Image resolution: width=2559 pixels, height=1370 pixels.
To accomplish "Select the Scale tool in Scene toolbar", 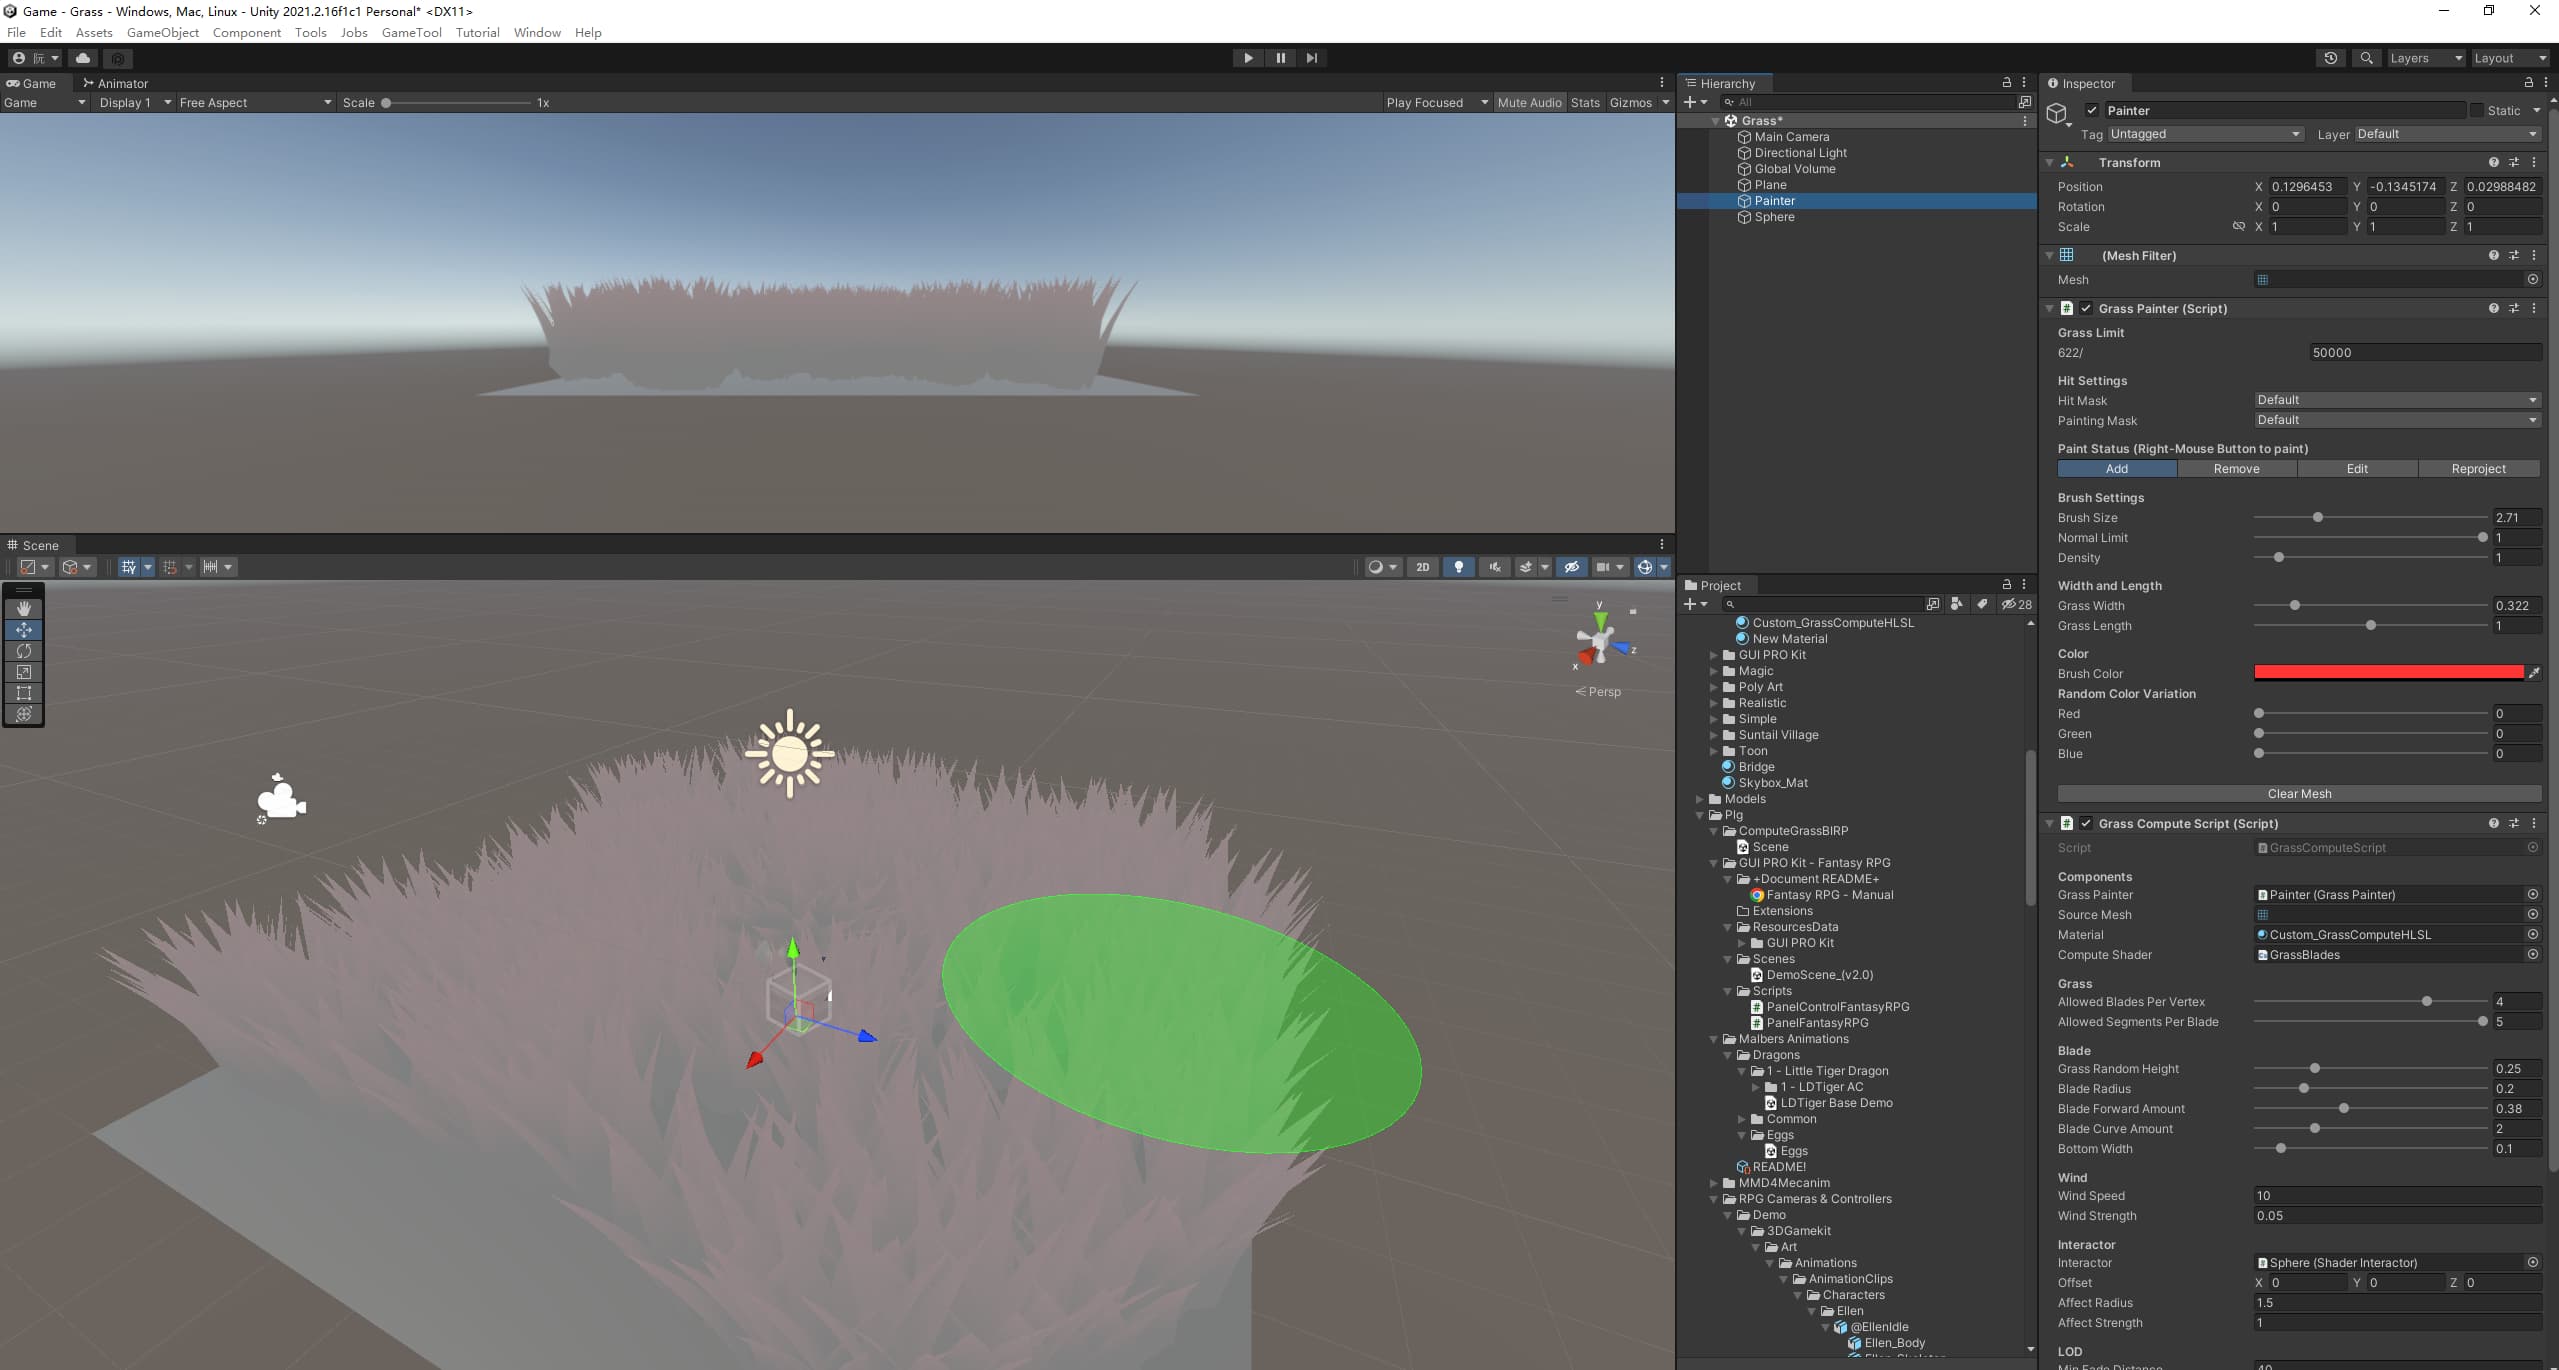I will tap(24, 671).
